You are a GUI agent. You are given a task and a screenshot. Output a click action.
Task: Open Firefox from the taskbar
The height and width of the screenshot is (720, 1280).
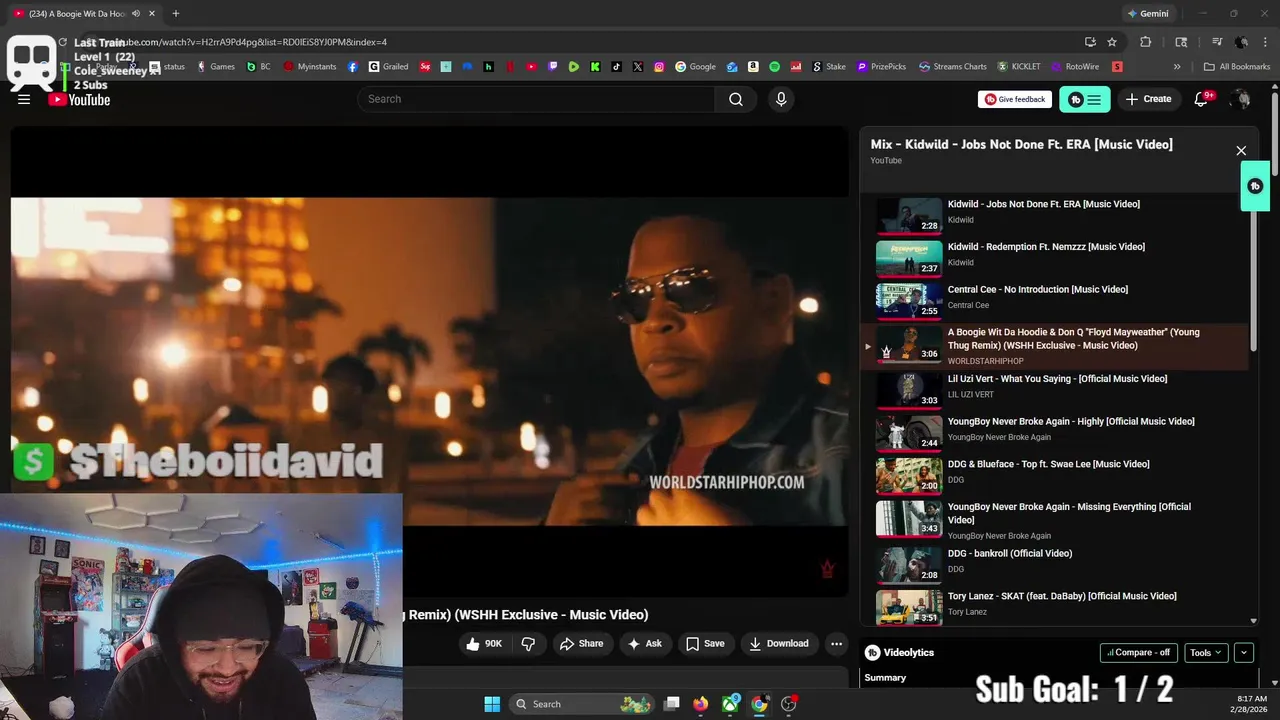701,704
